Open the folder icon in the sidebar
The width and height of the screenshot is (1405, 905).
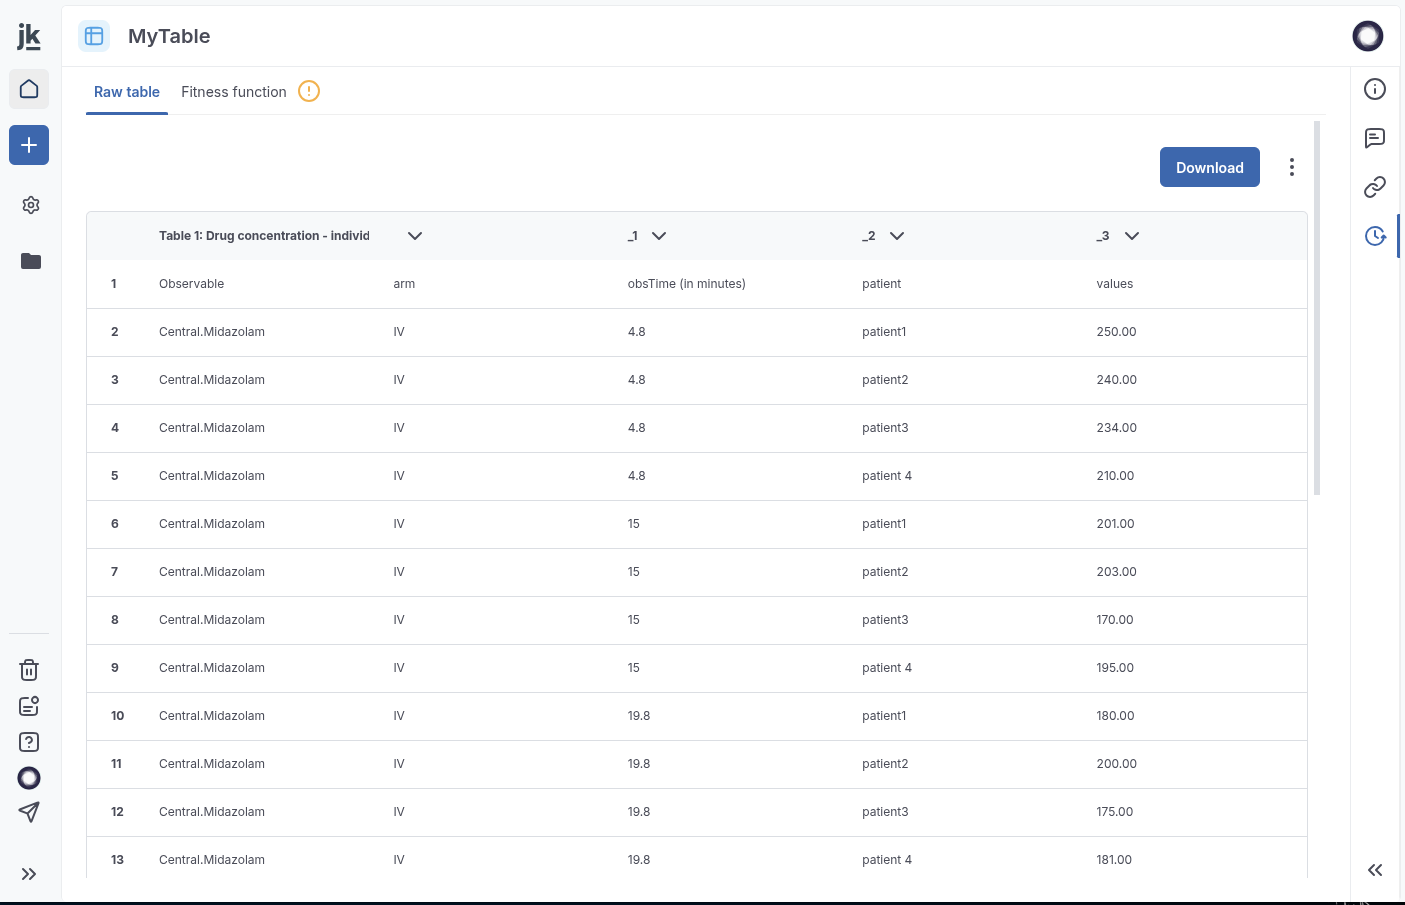[x=30, y=261]
